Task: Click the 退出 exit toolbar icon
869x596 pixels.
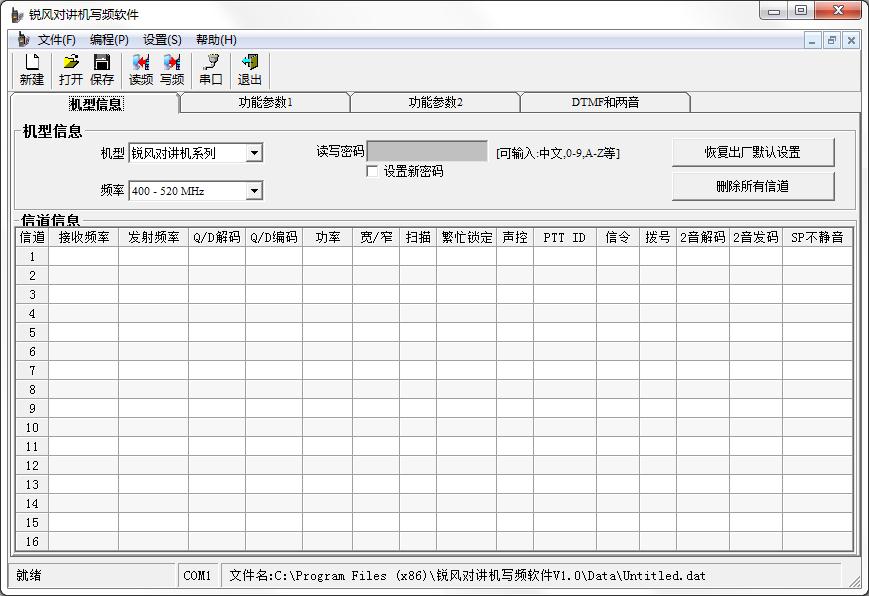Action: [249, 70]
